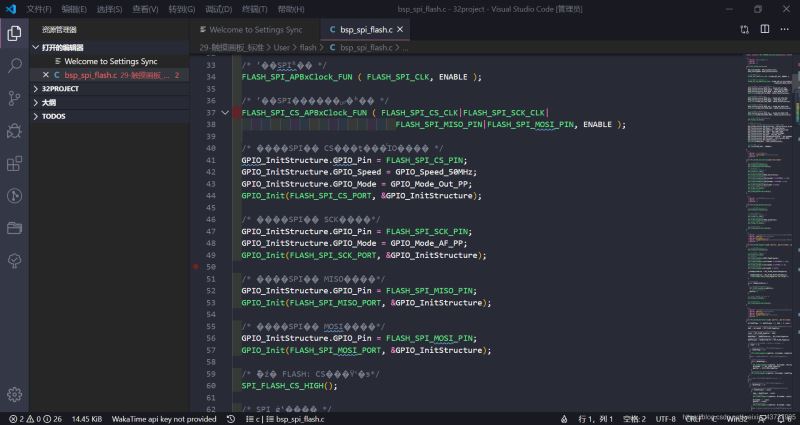This screenshot has height=425, width=800.
Task: Open the Run and Debug view
Action: point(14,131)
